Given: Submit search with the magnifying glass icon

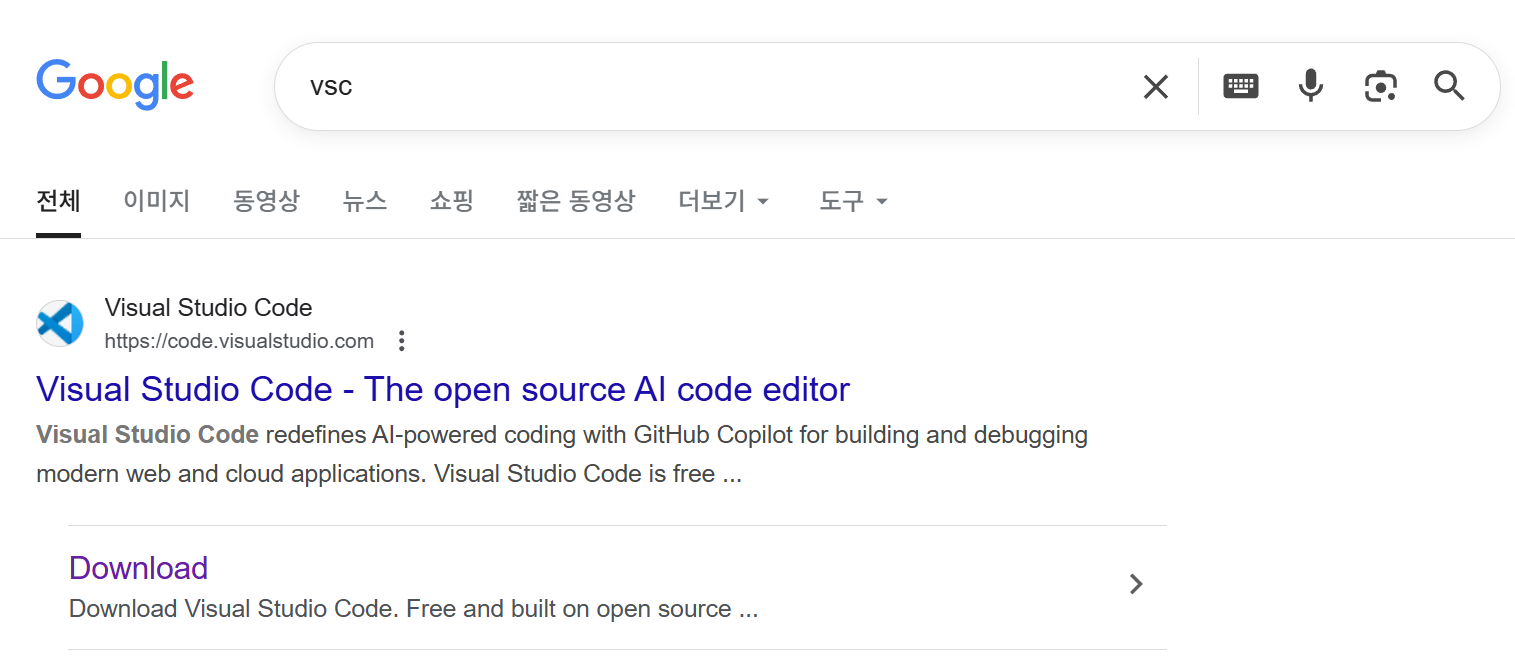Looking at the screenshot, I should click(1449, 86).
